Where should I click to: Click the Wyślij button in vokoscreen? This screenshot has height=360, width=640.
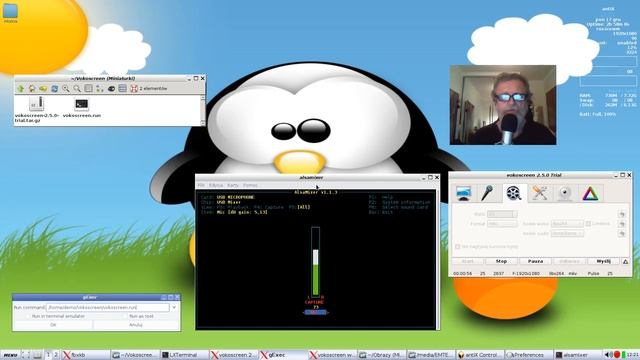(x=603, y=261)
